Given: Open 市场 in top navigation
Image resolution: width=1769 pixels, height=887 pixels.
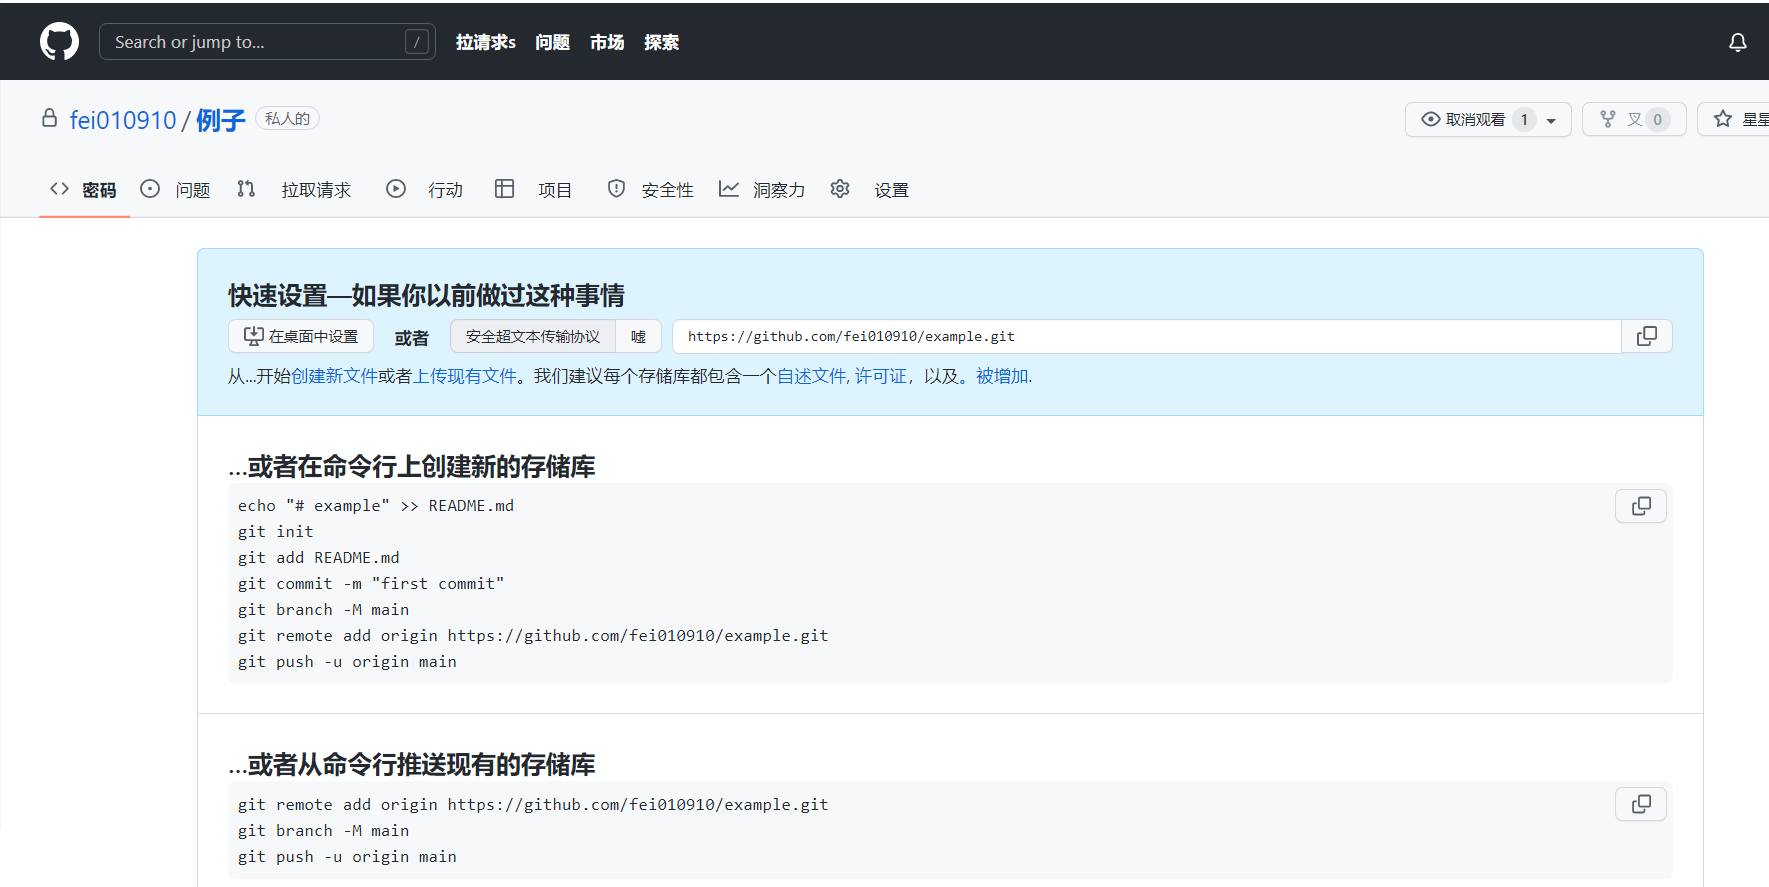Looking at the screenshot, I should coord(607,42).
